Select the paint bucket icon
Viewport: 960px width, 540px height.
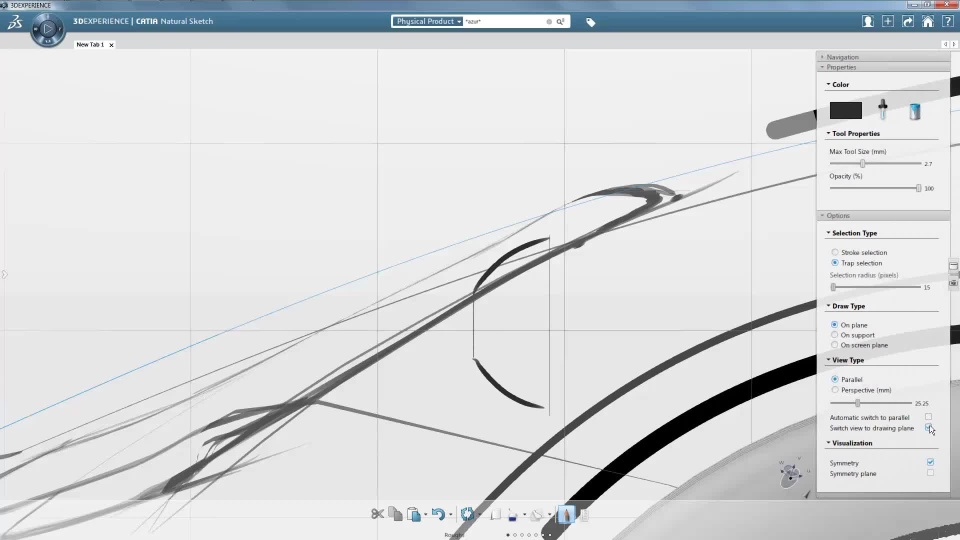pos(915,111)
